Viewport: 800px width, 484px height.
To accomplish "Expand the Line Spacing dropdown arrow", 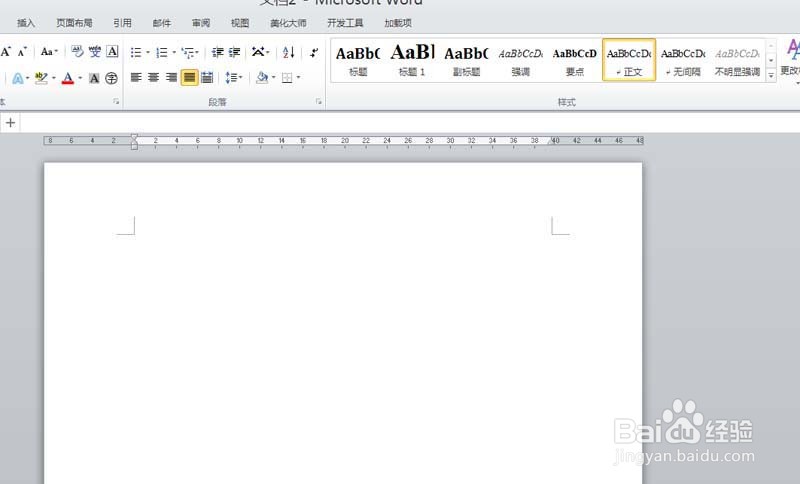I will (241, 78).
